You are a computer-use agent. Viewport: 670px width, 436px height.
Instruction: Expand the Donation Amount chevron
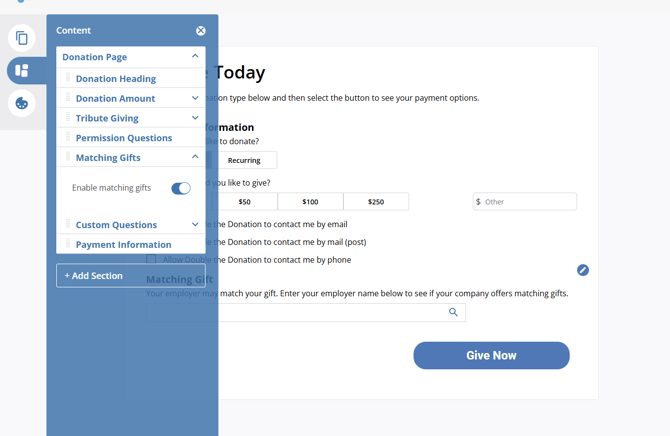coord(195,98)
